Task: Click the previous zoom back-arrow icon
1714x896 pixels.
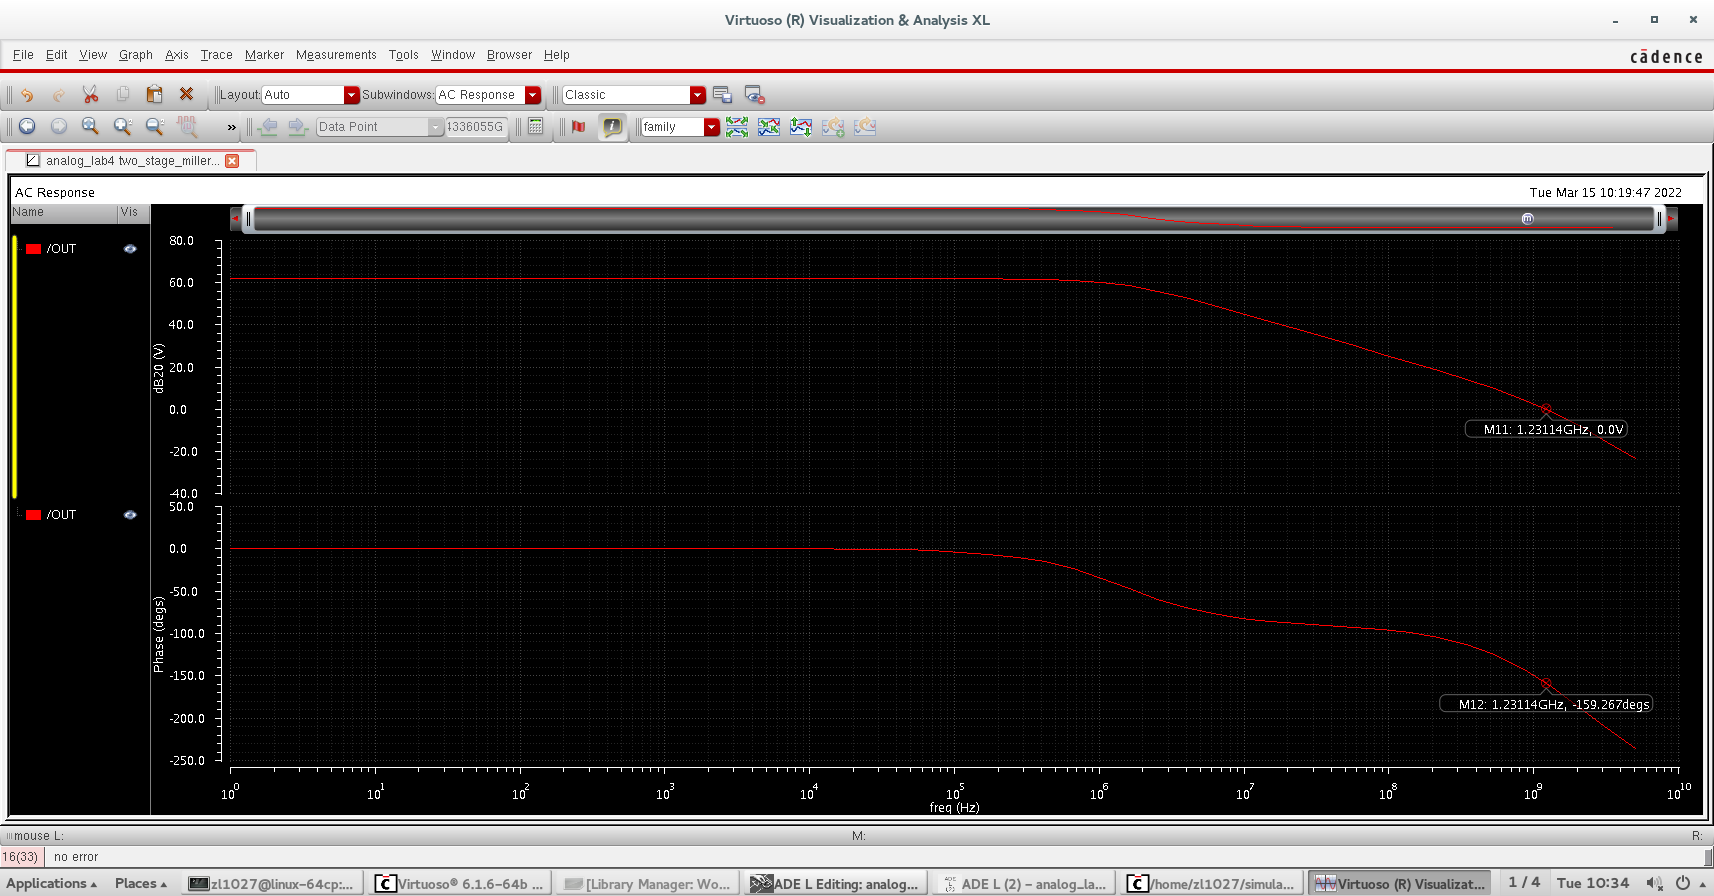Action: click(27, 126)
